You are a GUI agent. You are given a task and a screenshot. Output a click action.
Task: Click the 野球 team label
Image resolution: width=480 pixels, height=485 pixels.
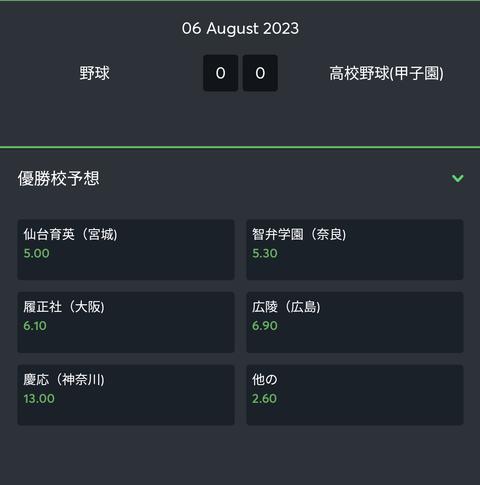(x=94, y=73)
